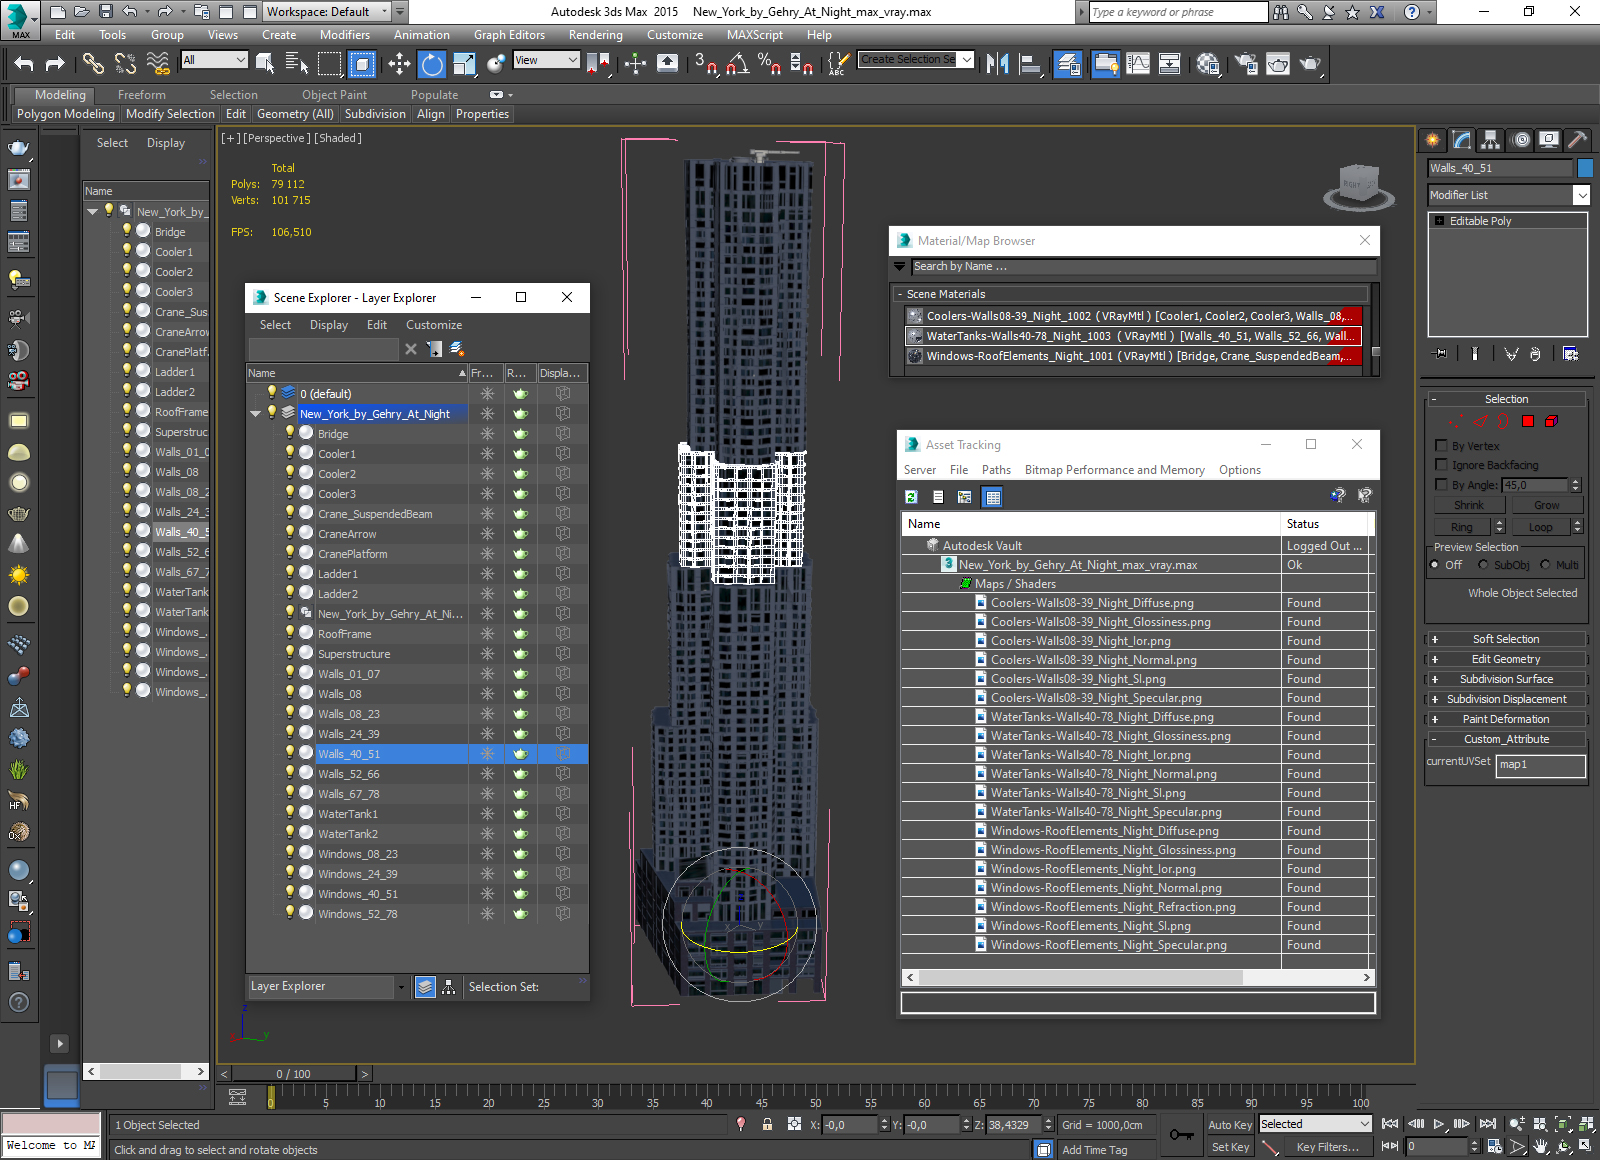Screen dimensions: 1600x1160
Task: Click Zoom Extents All viewport icon
Action: [x=1586, y=1124]
